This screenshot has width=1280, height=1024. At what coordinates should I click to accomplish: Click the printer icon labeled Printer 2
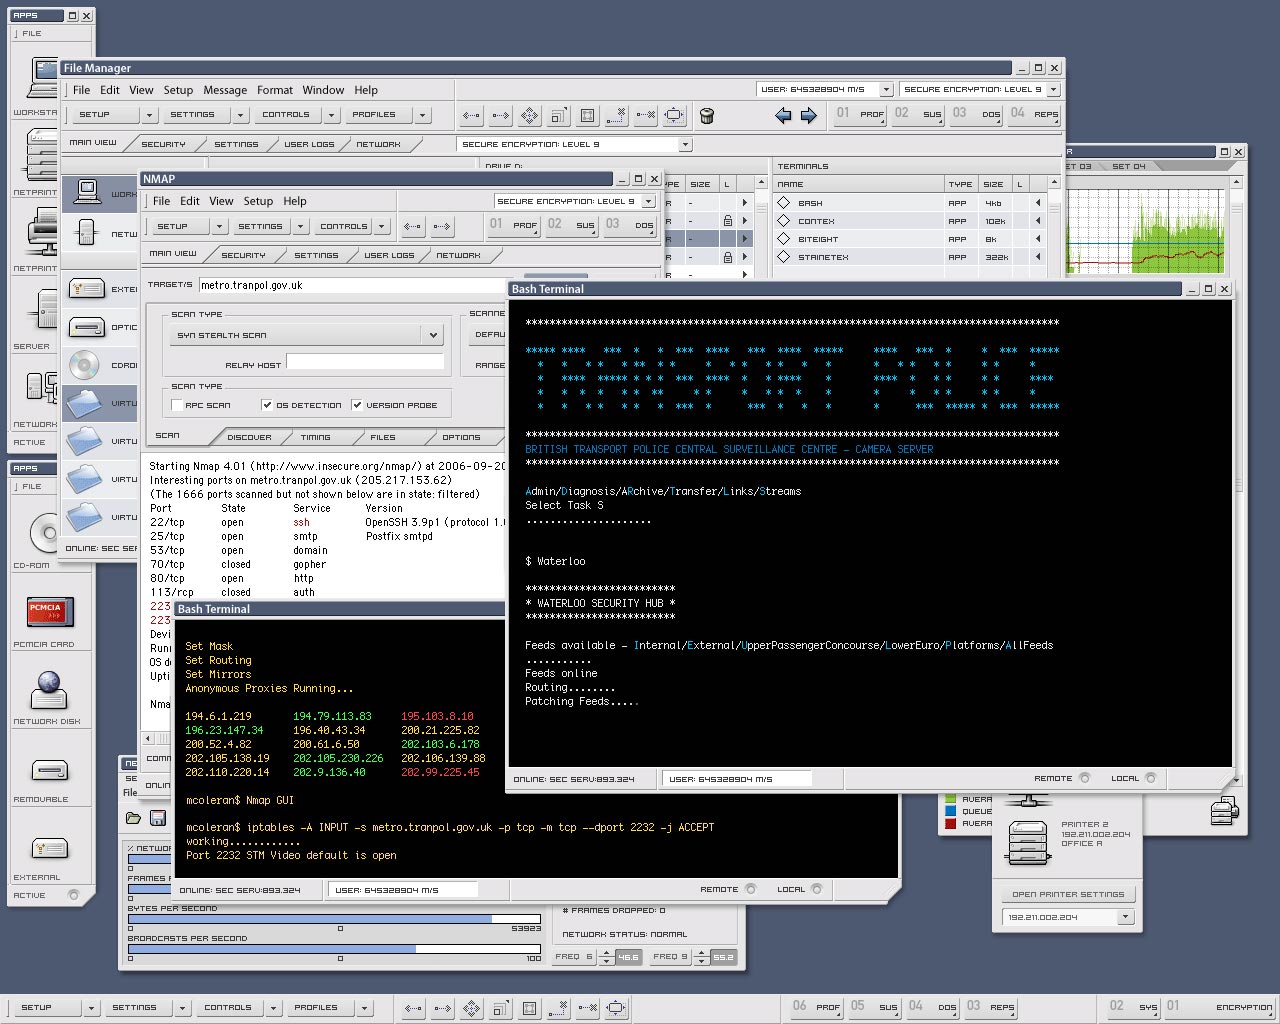(x=1027, y=841)
